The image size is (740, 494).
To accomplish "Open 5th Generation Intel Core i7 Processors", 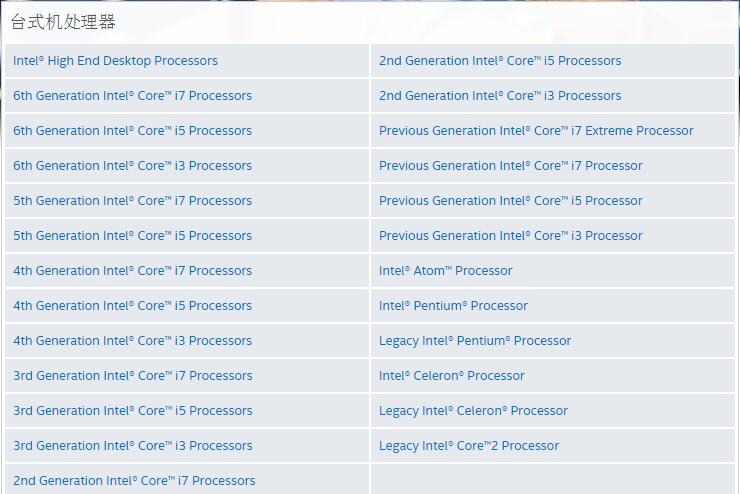I will tap(132, 201).
